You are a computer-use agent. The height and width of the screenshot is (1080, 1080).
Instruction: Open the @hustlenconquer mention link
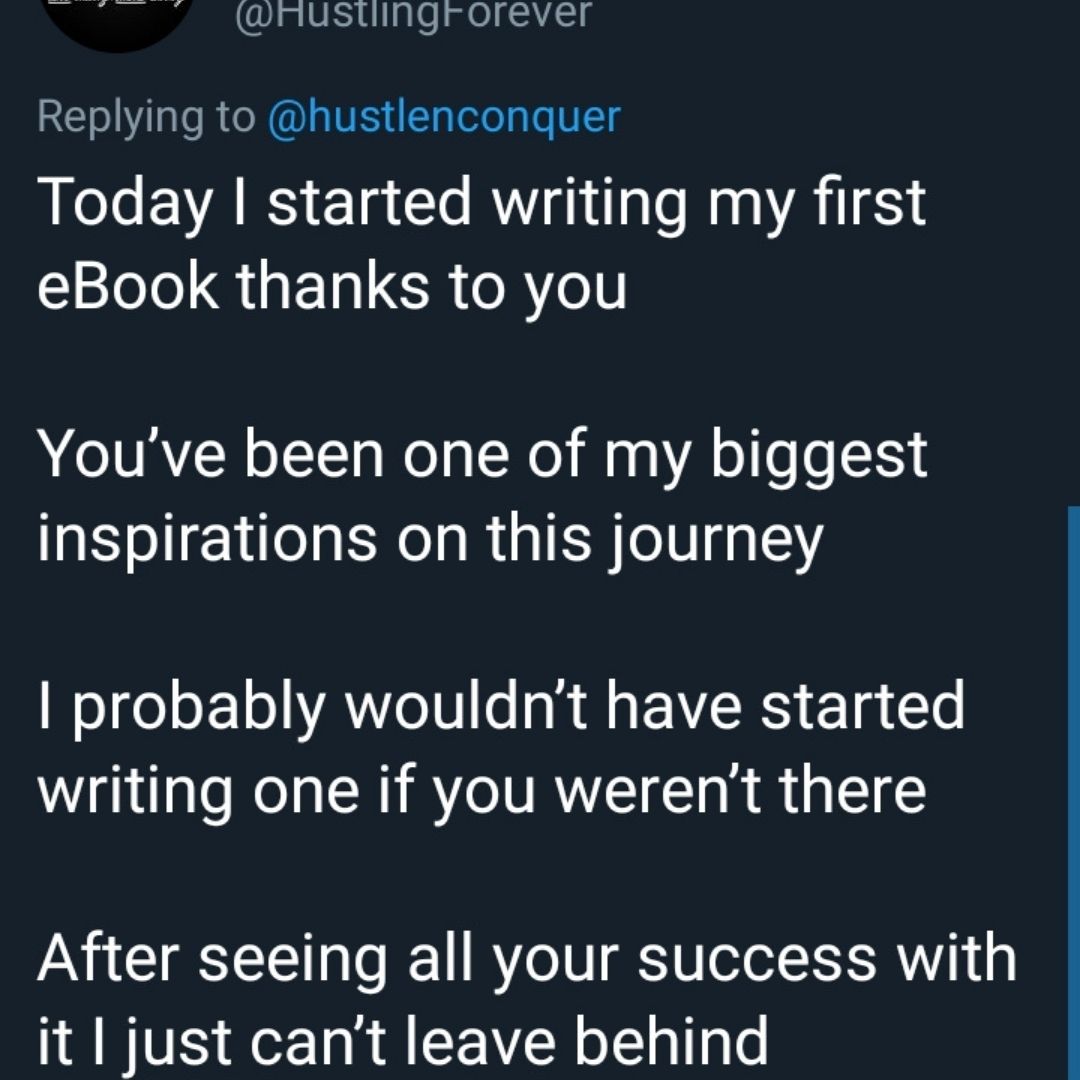(x=444, y=116)
